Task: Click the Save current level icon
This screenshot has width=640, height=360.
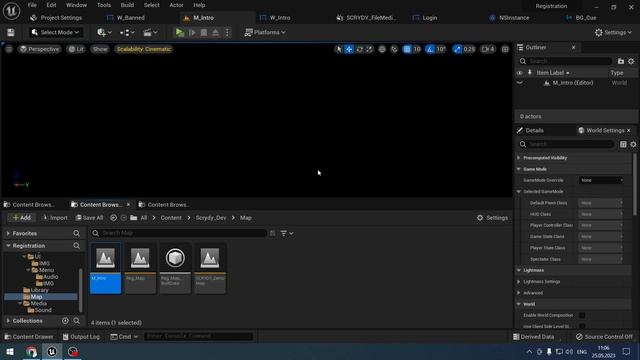Action: coord(11,32)
